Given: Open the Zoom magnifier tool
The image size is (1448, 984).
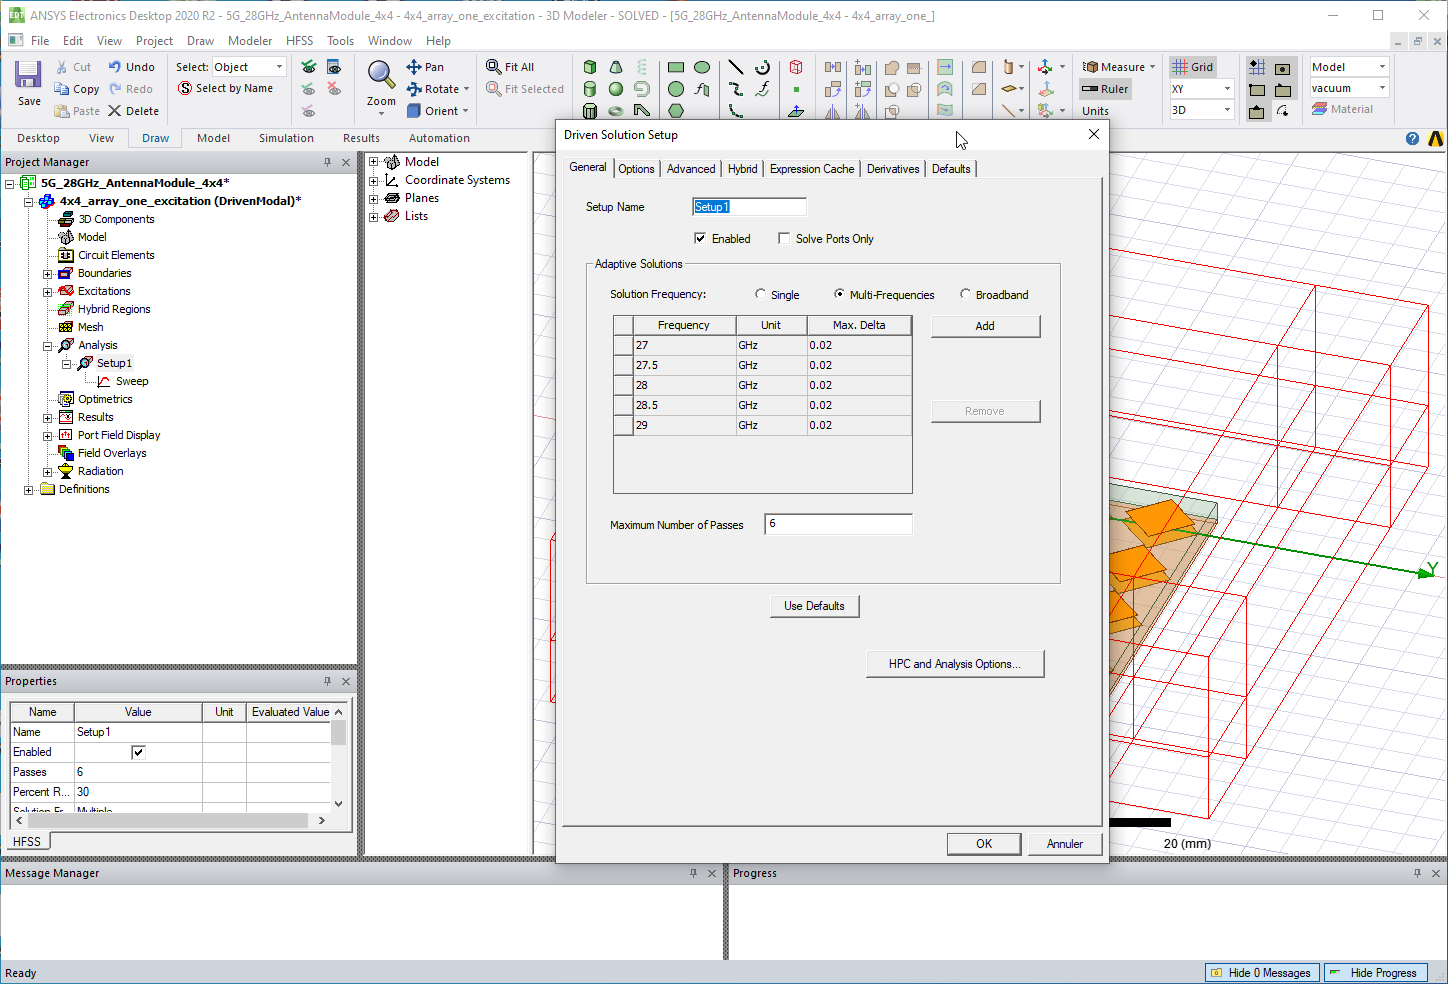Looking at the screenshot, I should (381, 75).
